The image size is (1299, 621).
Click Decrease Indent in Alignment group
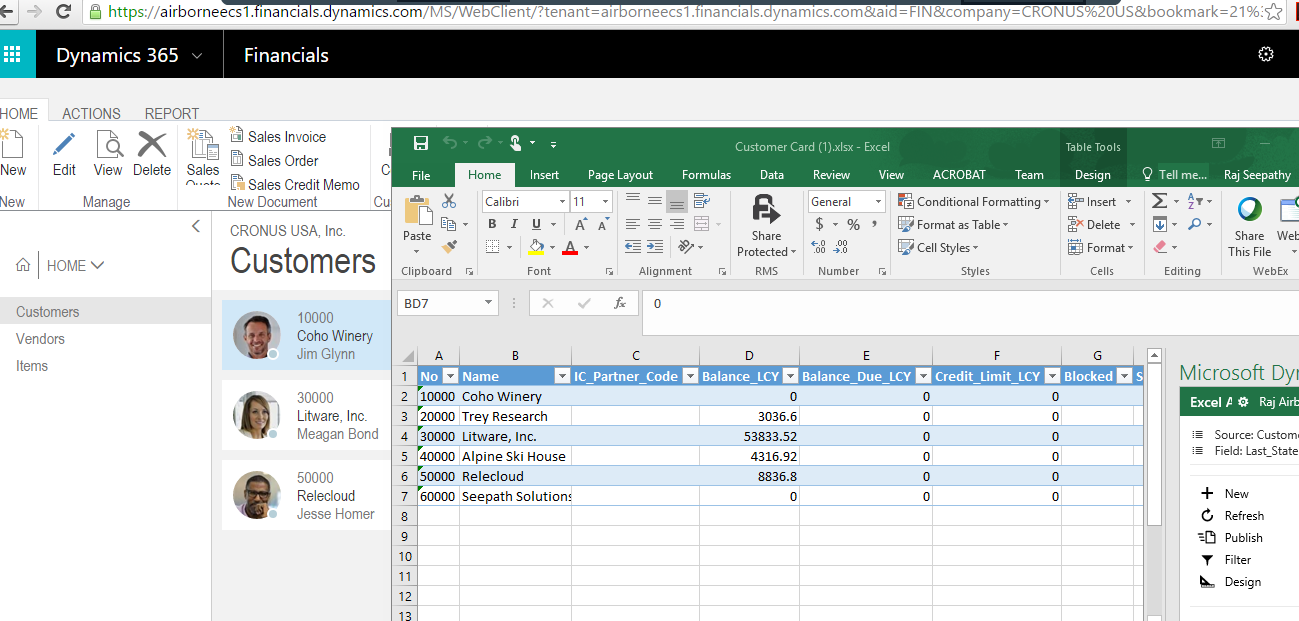point(633,246)
